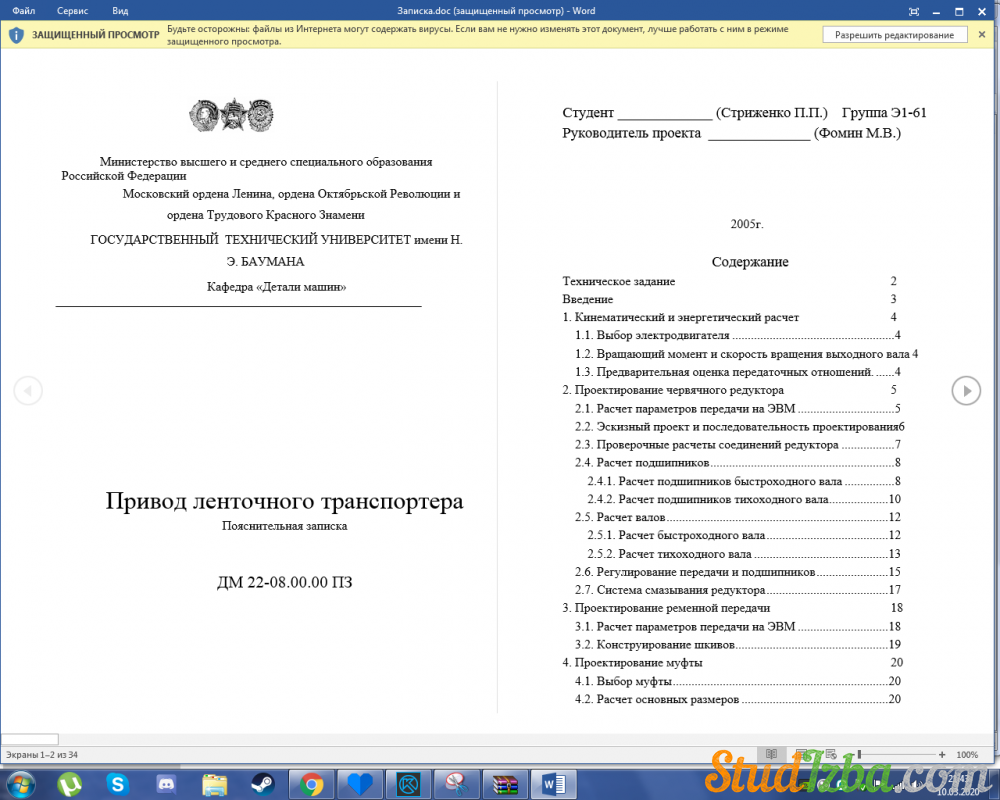Open the Сервис menu
1000x800 pixels.
(72, 11)
